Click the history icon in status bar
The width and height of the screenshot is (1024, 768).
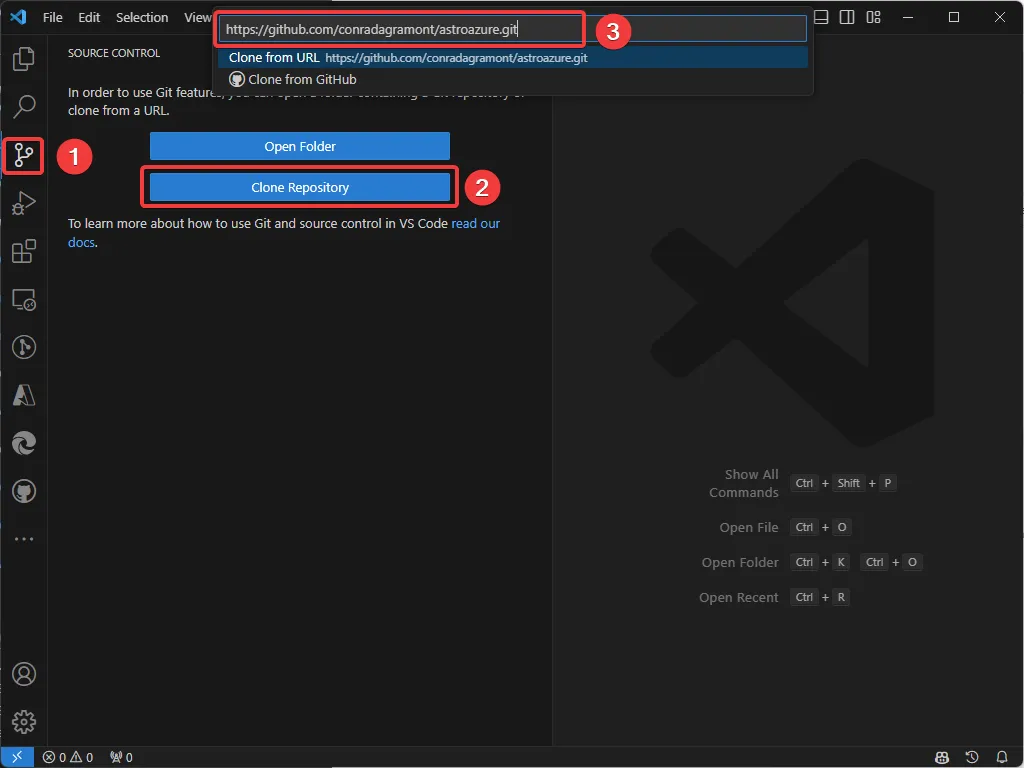coord(972,758)
